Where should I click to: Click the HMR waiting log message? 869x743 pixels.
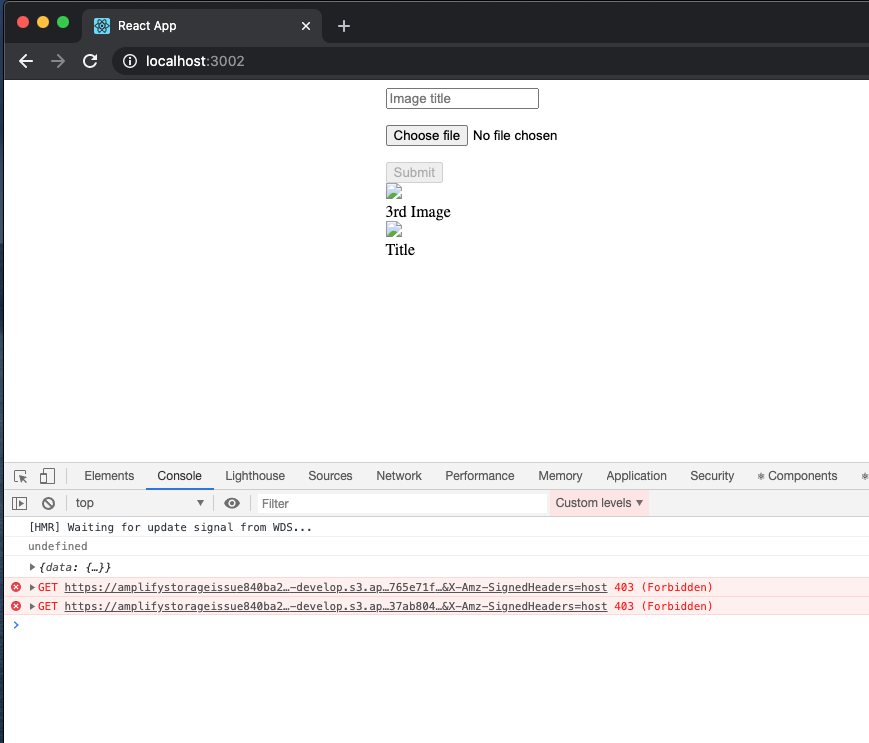click(x=171, y=527)
